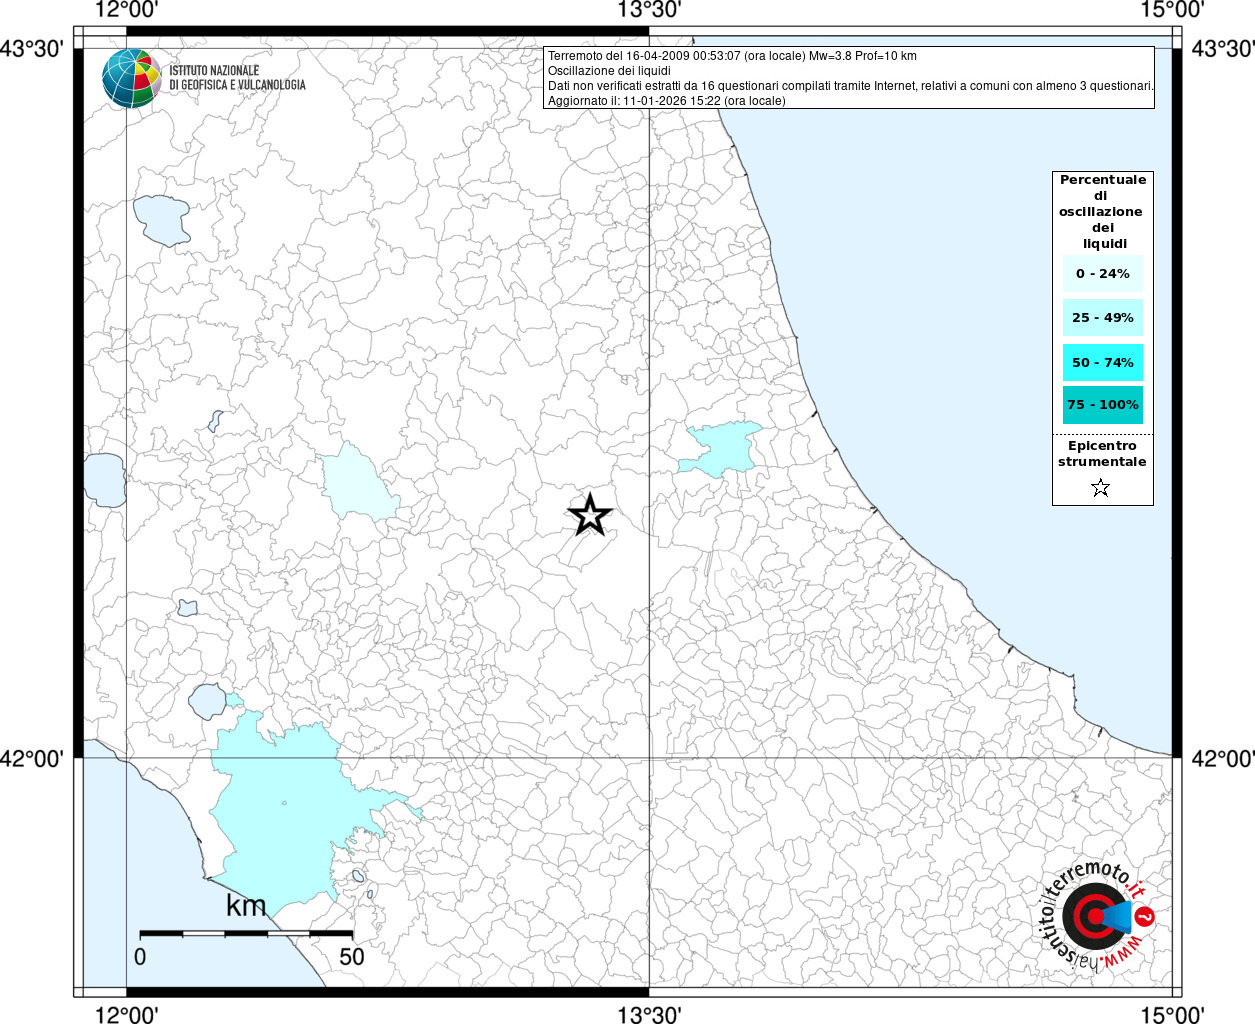
Task: Click the large lake in the upper left
Action: pyautogui.click(x=162, y=220)
